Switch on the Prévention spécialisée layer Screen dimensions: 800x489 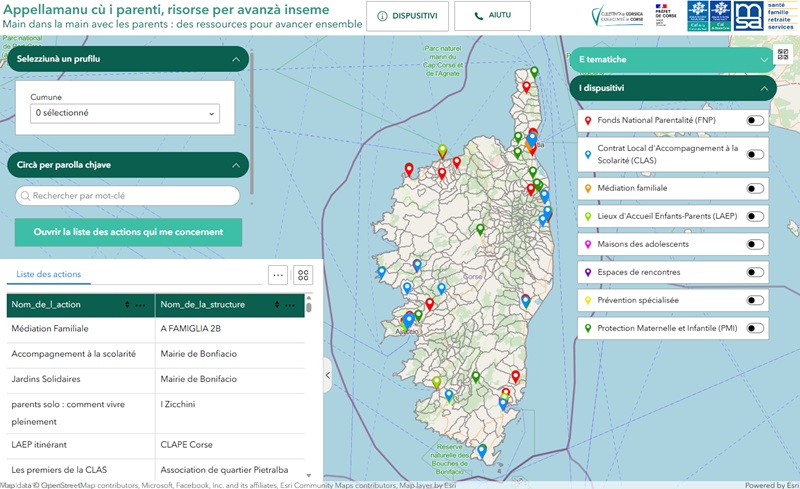click(755, 301)
